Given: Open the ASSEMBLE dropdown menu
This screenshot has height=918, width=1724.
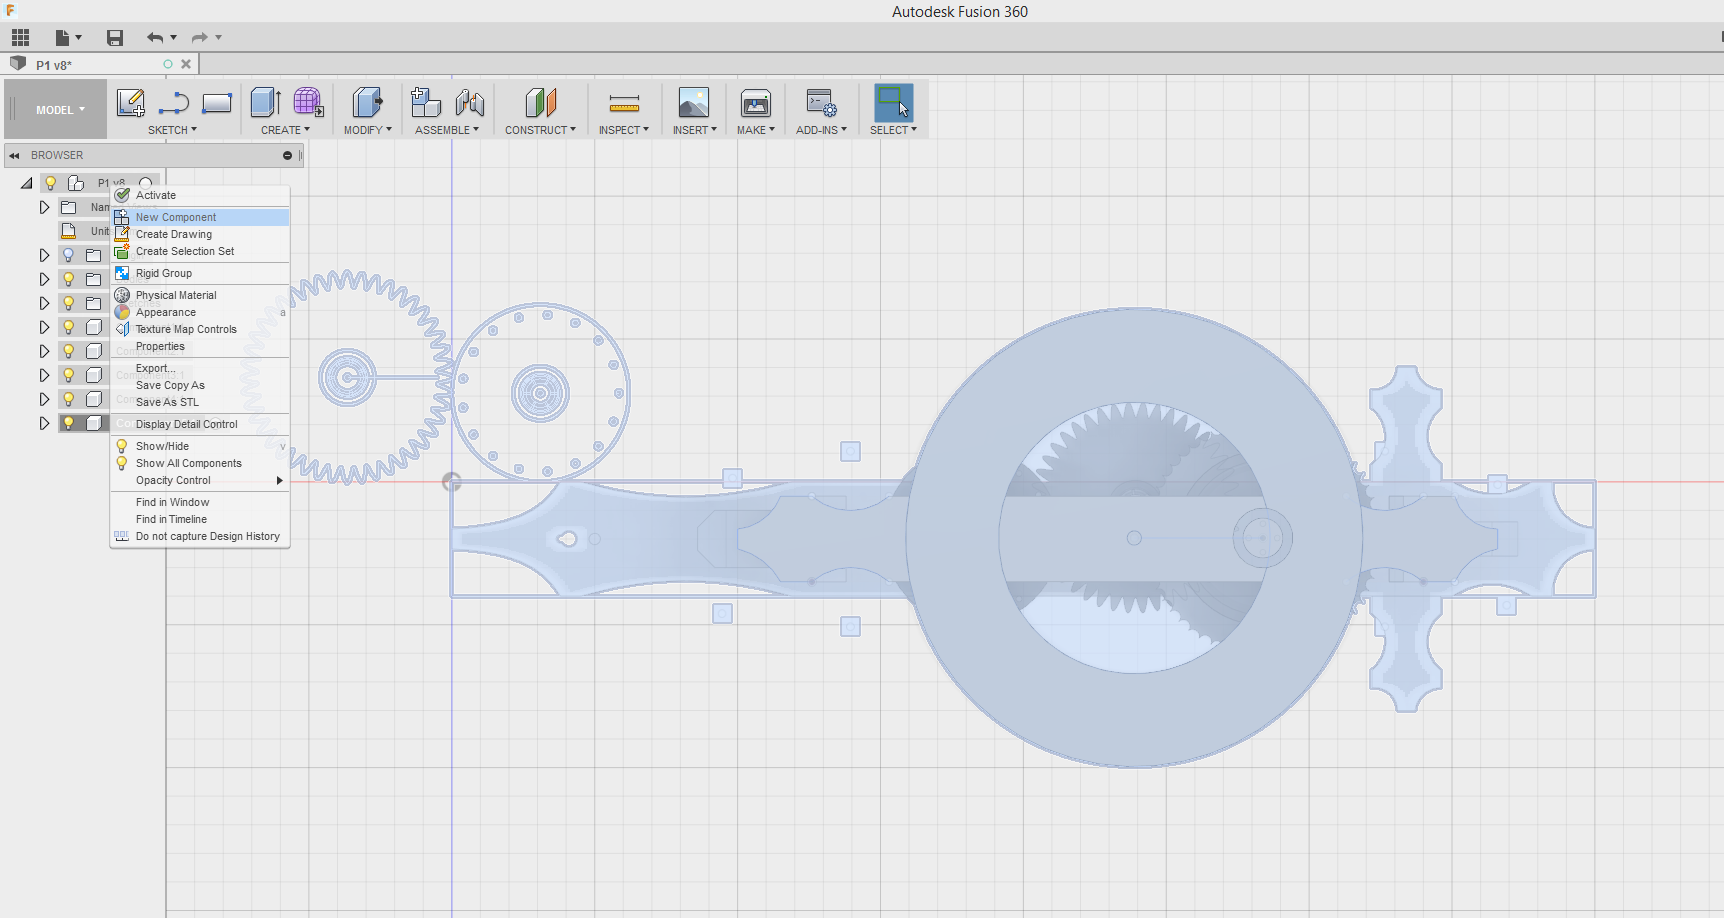Looking at the screenshot, I should click(447, 130).
